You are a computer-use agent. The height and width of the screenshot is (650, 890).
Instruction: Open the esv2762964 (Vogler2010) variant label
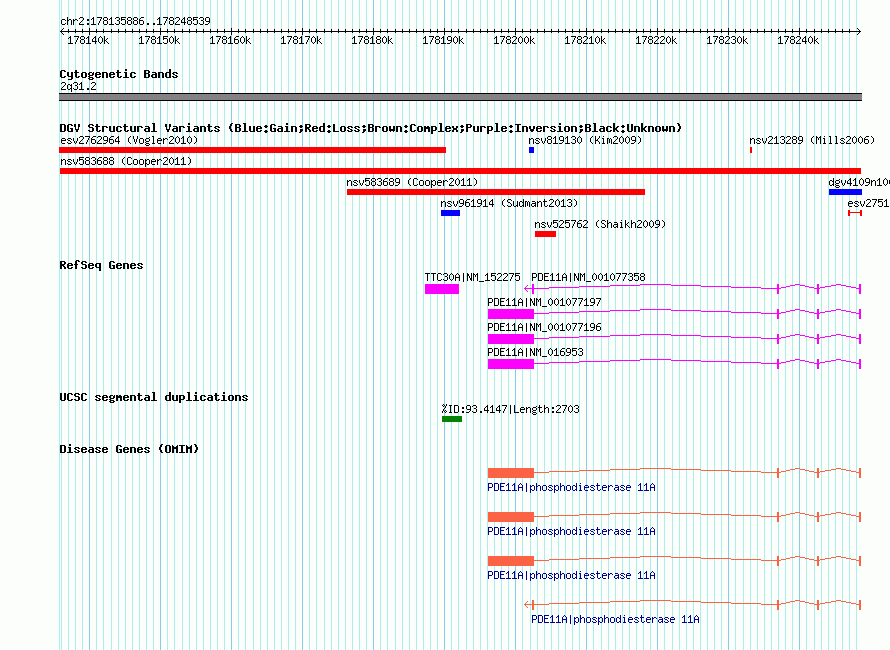(129, 140)
